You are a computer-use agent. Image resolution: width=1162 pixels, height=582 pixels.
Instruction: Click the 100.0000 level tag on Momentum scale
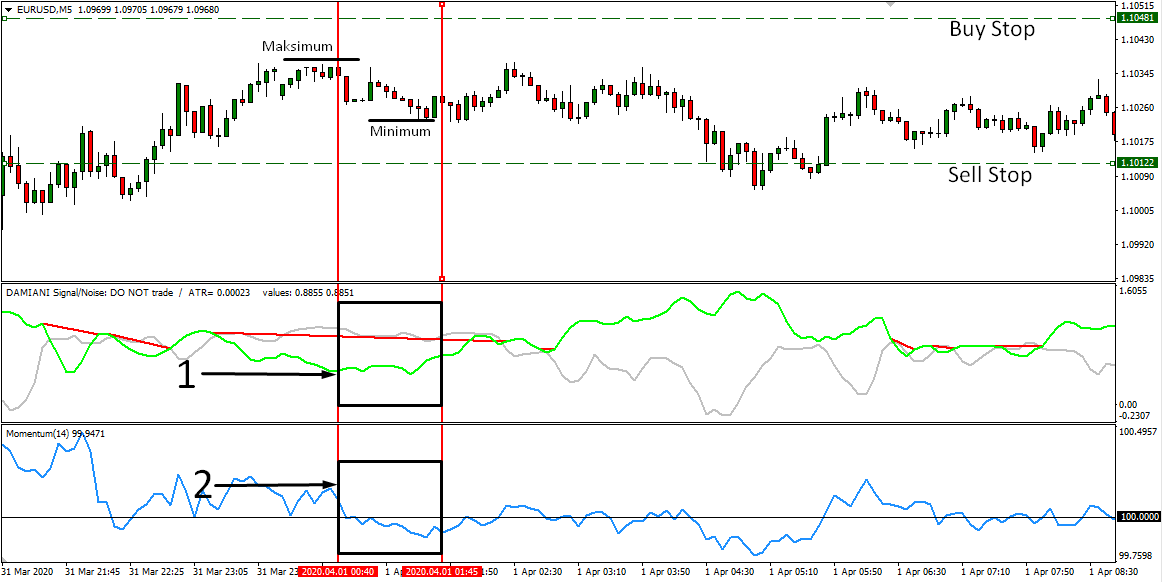(x=1139, y=517)
